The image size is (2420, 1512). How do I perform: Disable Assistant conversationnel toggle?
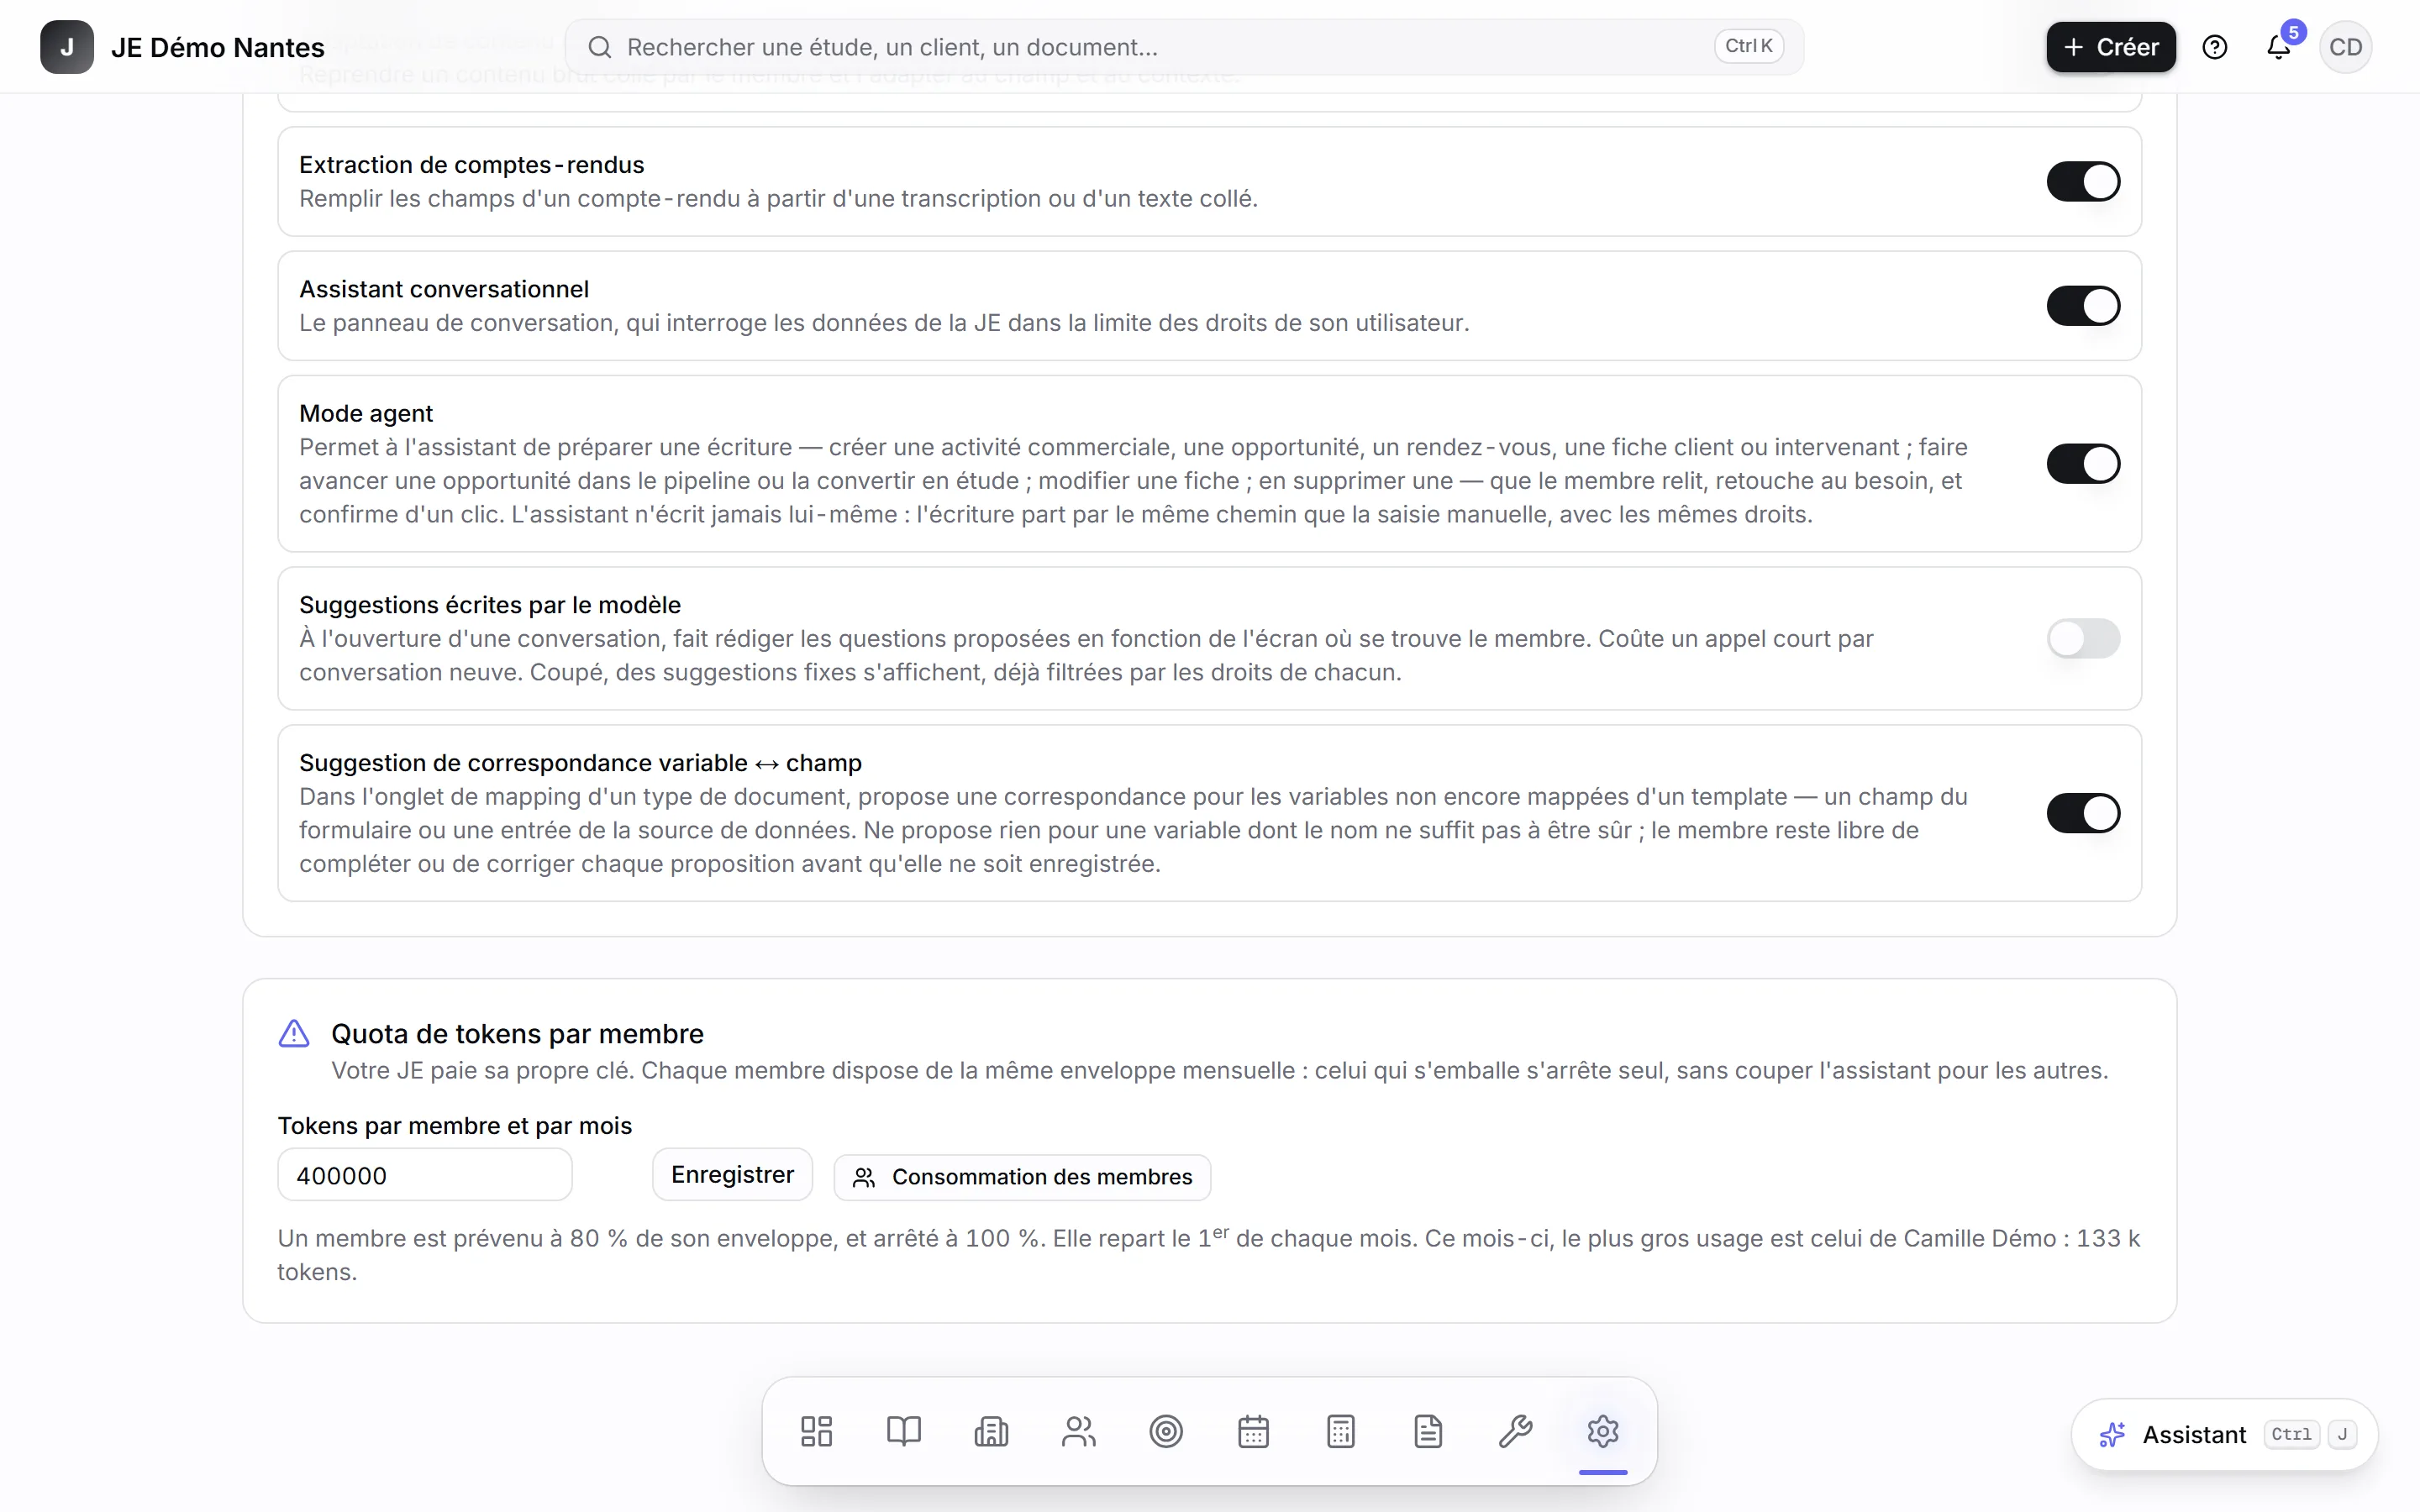(x=2083, y=306)
